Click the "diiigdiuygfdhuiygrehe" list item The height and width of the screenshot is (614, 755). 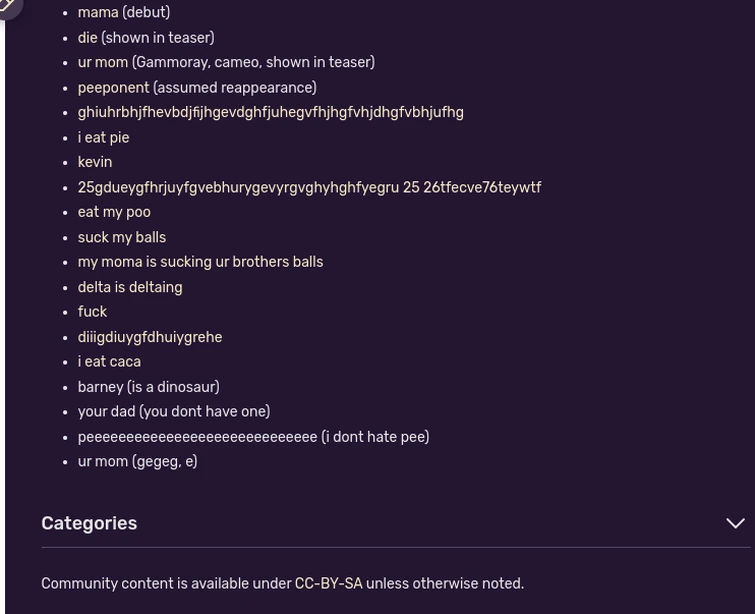150,337
